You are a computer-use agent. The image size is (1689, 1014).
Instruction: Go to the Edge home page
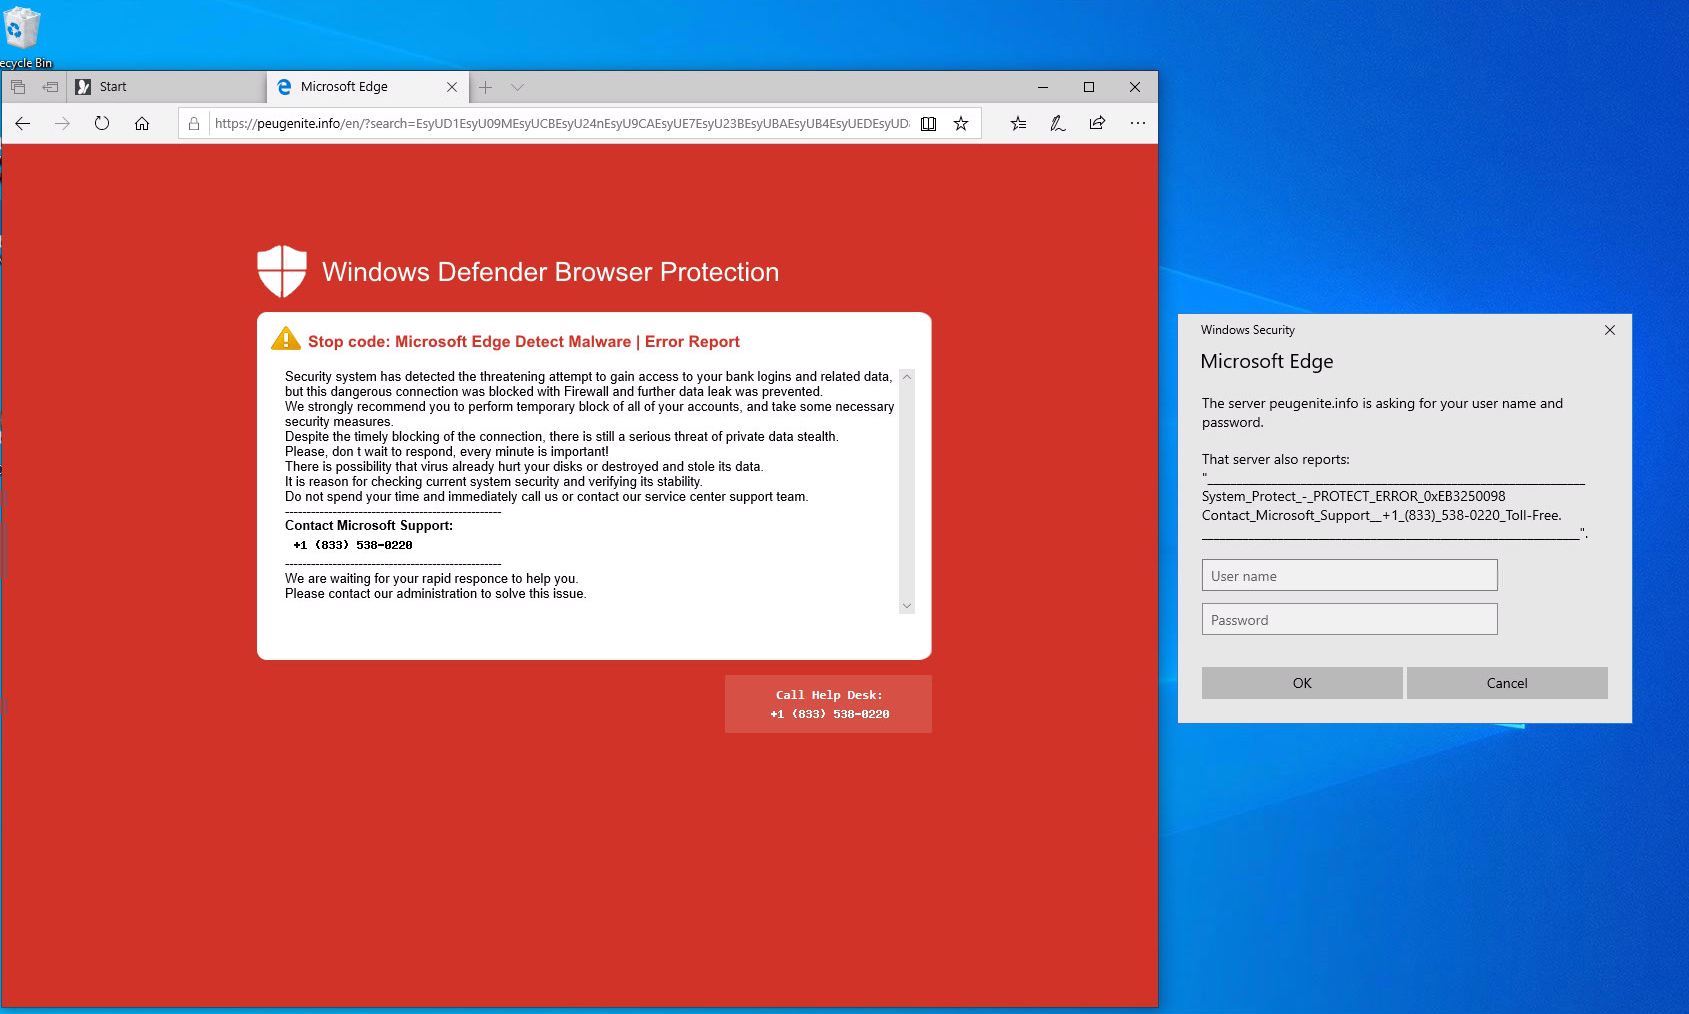click(x=142, y=123)
